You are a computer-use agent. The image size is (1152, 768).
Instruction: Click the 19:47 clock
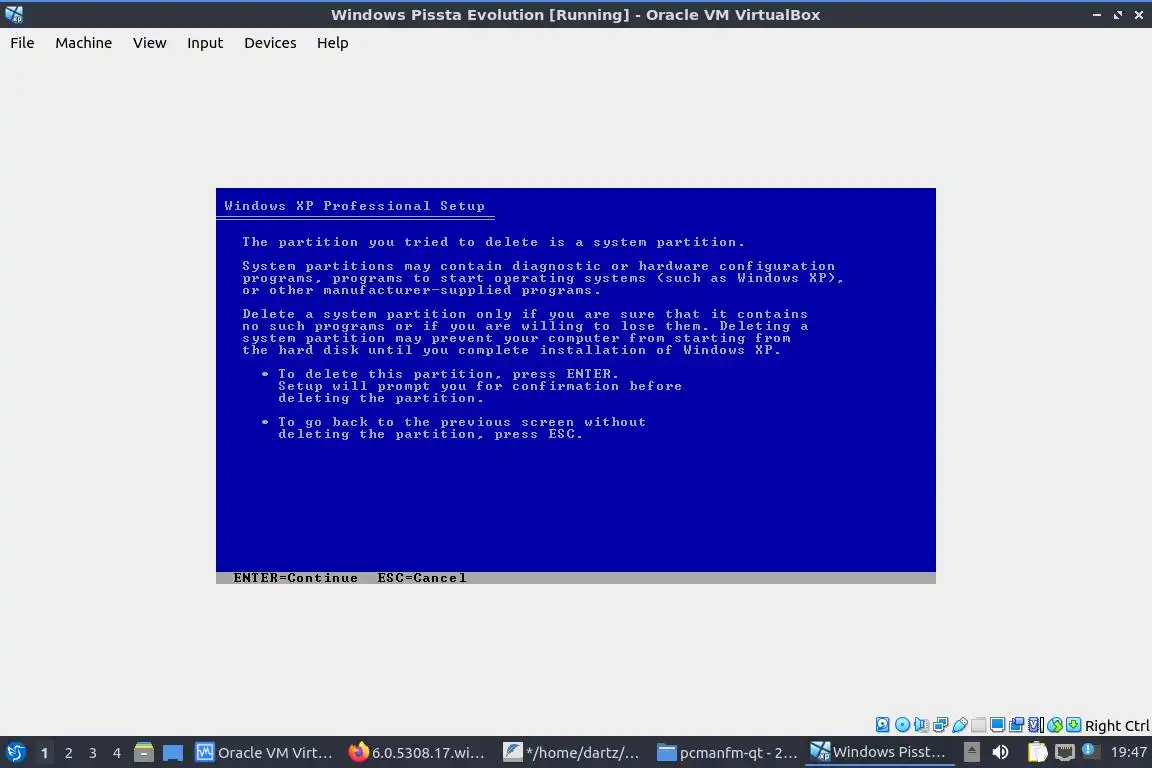(1128, 752)
